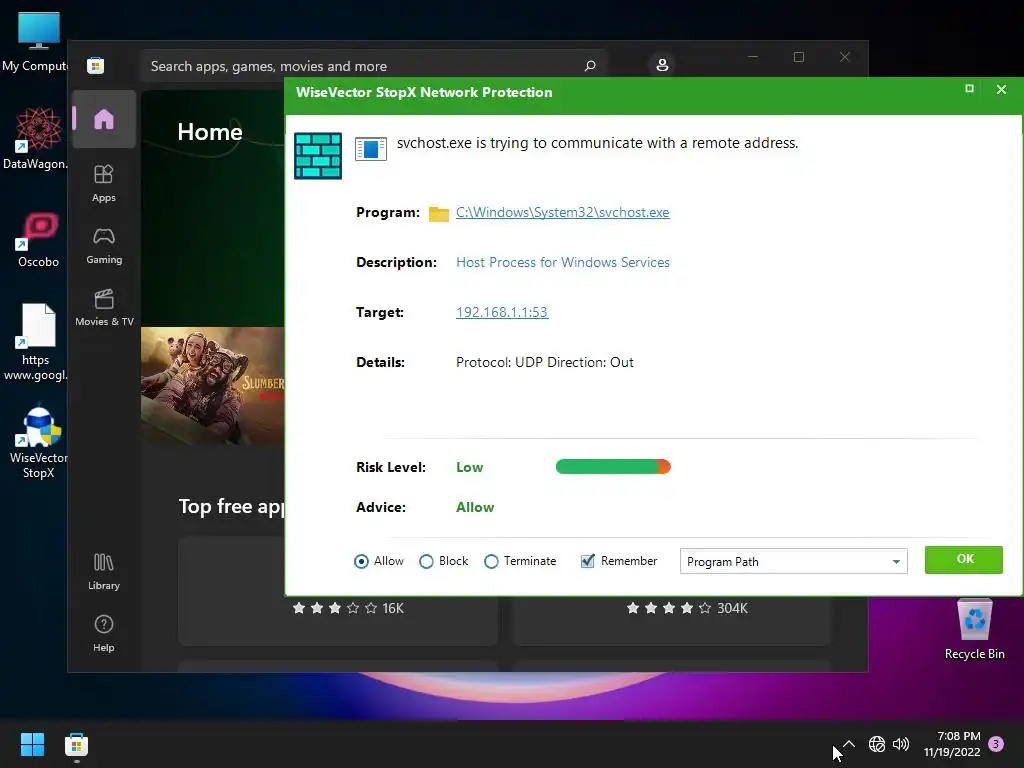Open the Slumberland featured movie thumbnail
Screen dimensions: 1024x768
pos(213,385)
